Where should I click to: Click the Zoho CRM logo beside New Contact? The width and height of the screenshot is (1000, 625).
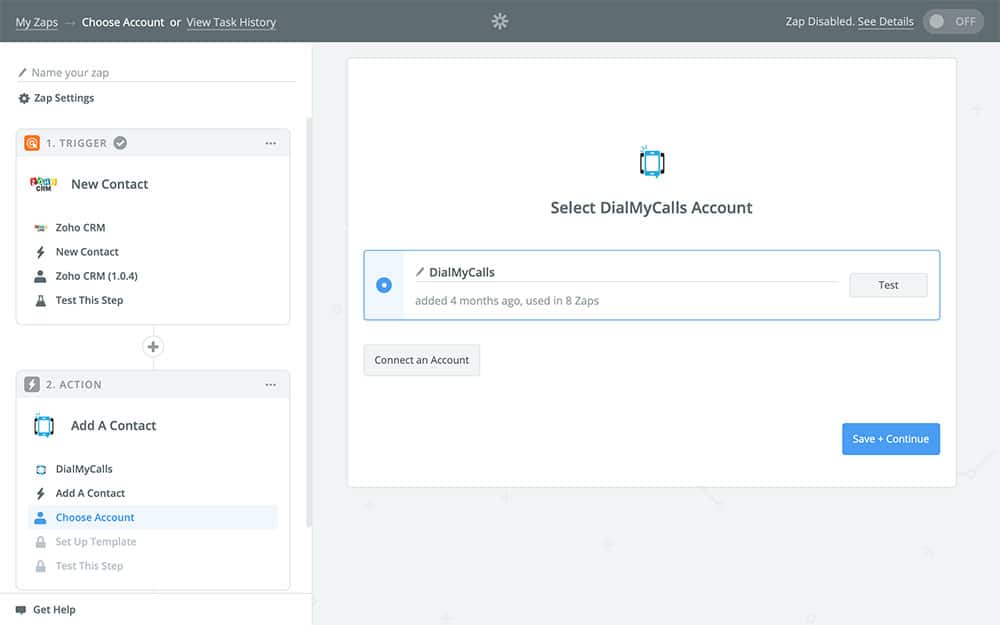[x=43, y=184]
